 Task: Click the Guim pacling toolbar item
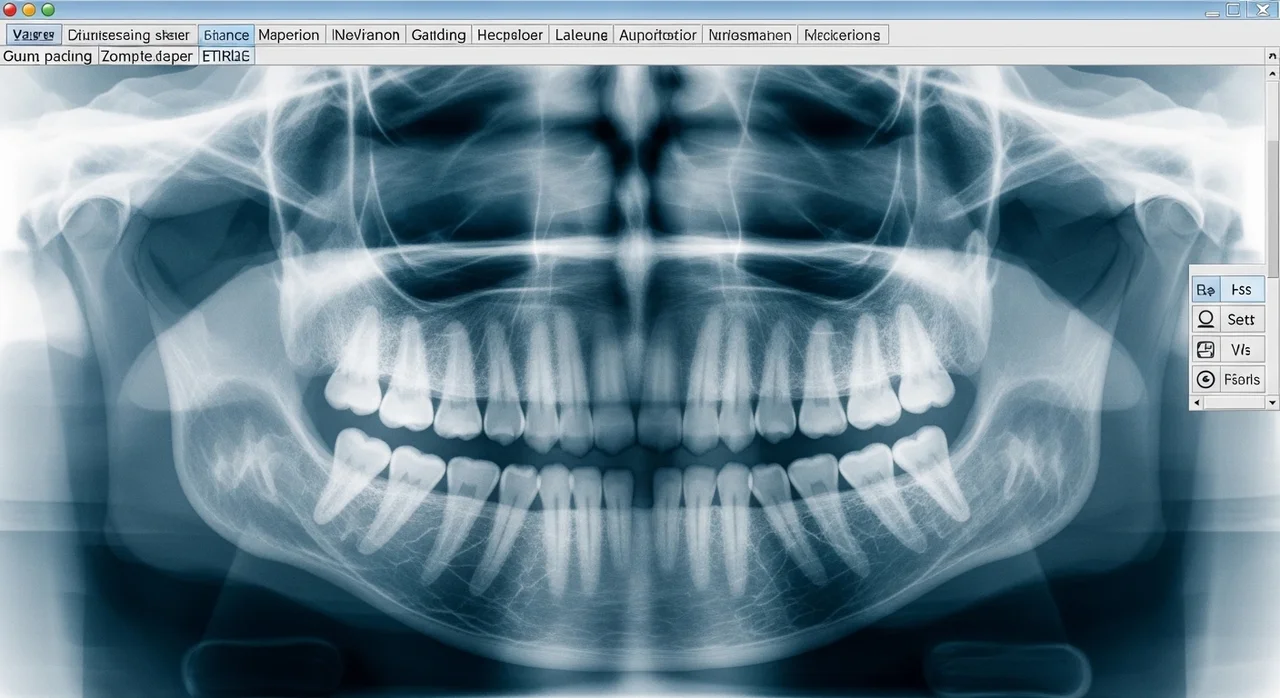[x=47, y=57]
